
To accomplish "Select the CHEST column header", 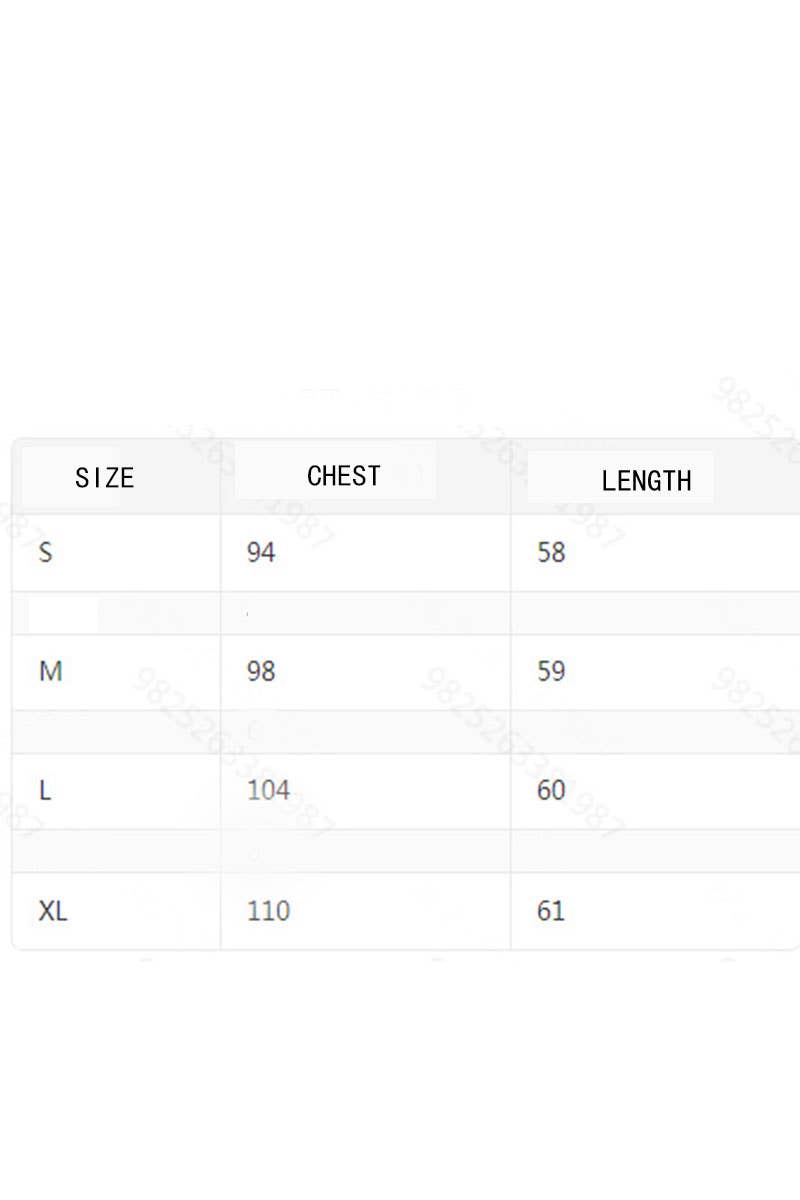I will (344, 476).
